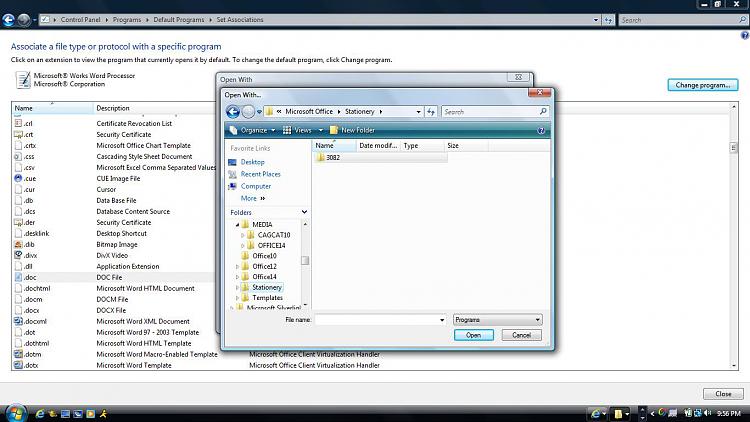750x422 pixels.
Task: Click the dialog's Search field
Action: [x=495, y=111]
